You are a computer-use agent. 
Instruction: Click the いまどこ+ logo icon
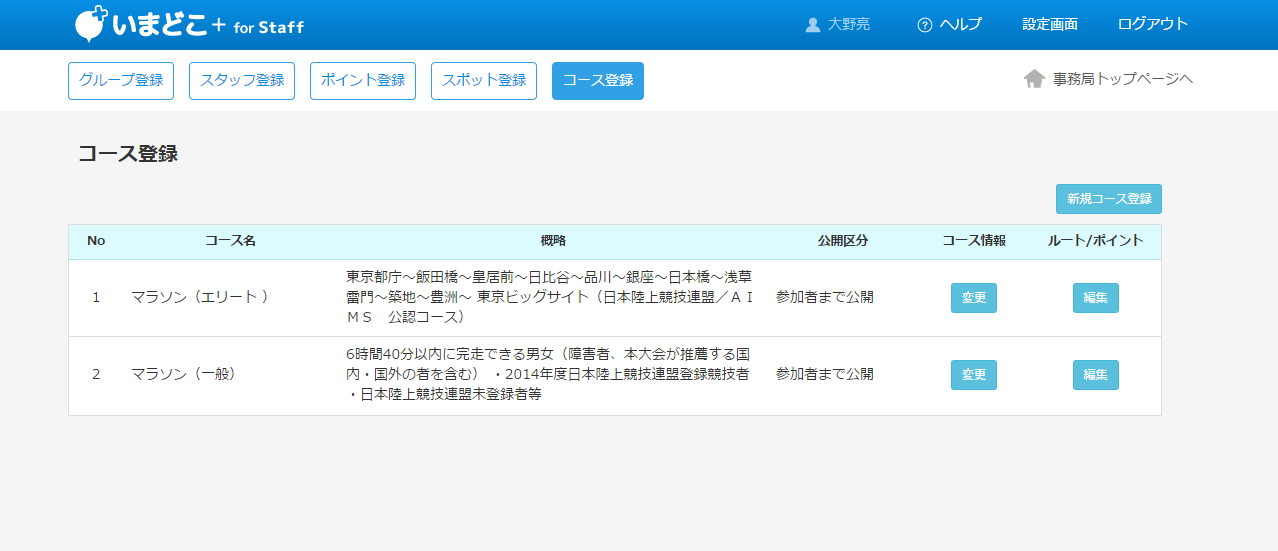tap(91, 24)
